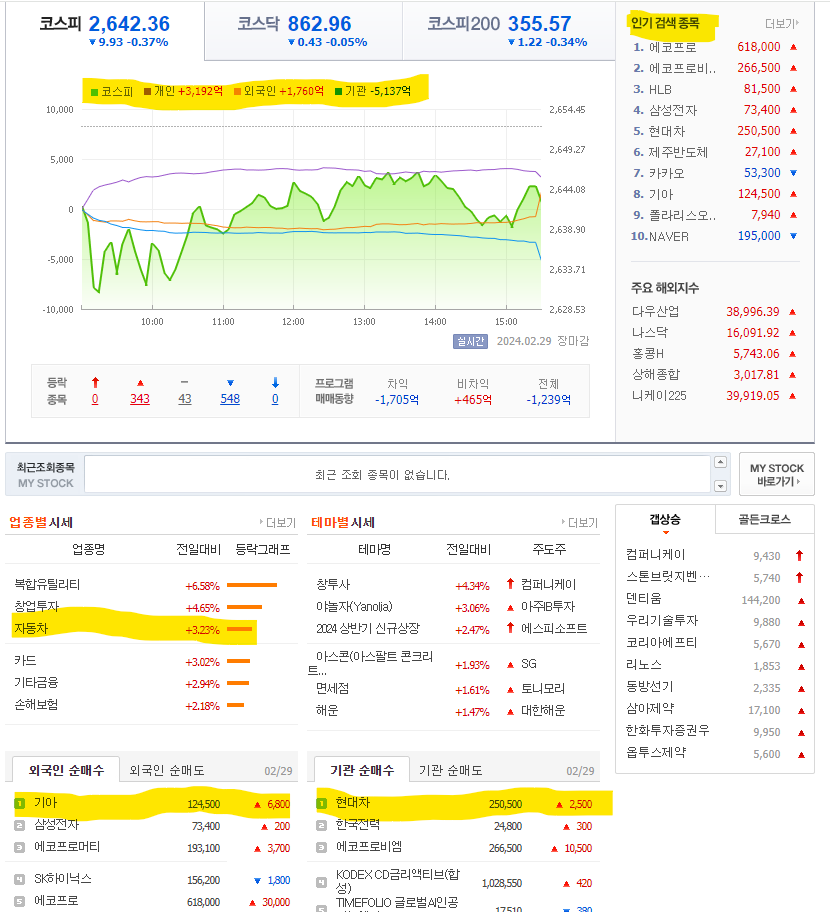Select the 기관 순매수 tab
Viewport: 830px width, 912px height.
tap(362, 770)
